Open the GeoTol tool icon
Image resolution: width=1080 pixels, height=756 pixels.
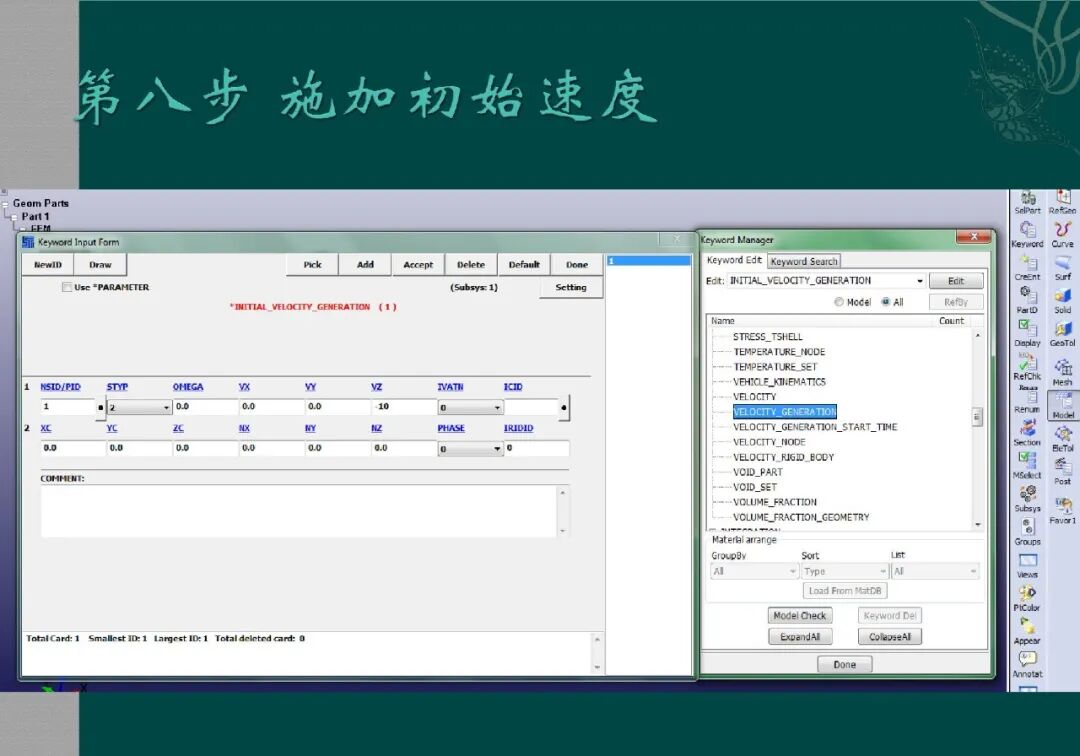(x=1063, y=333)
